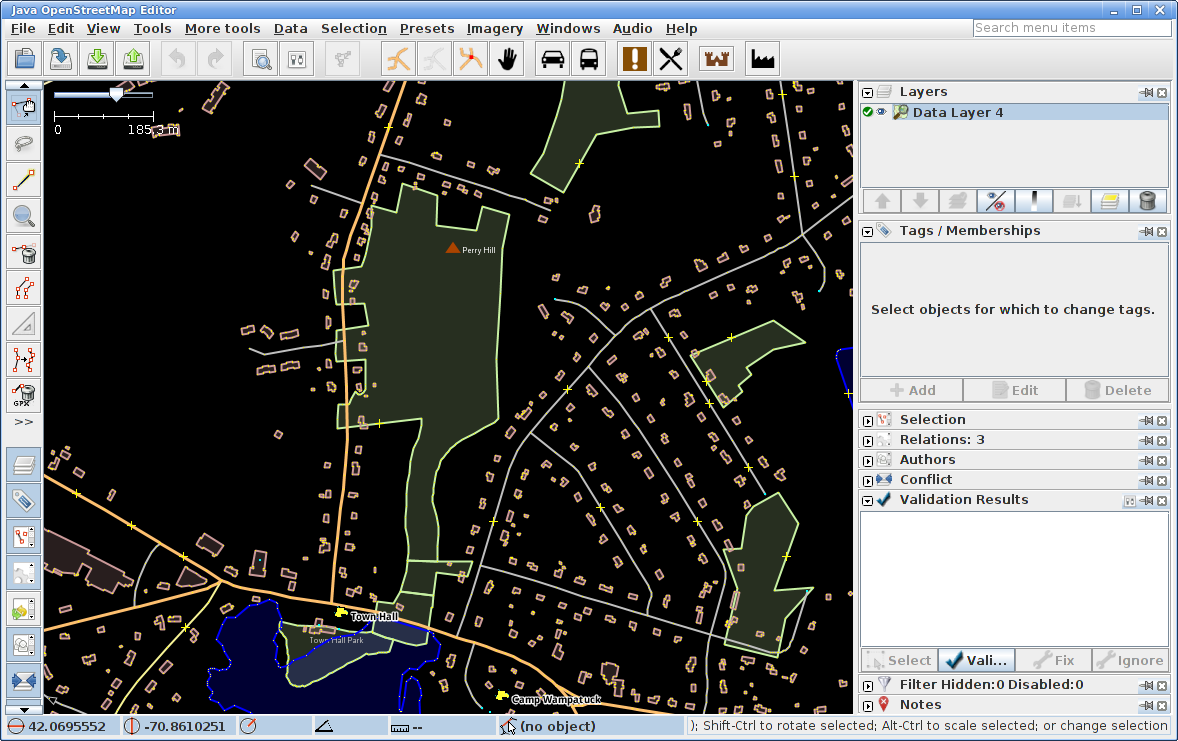Toggle visibility eye of Data Layer 4
The height and width of the screenshot is (741, 1178).
point(882,113)
